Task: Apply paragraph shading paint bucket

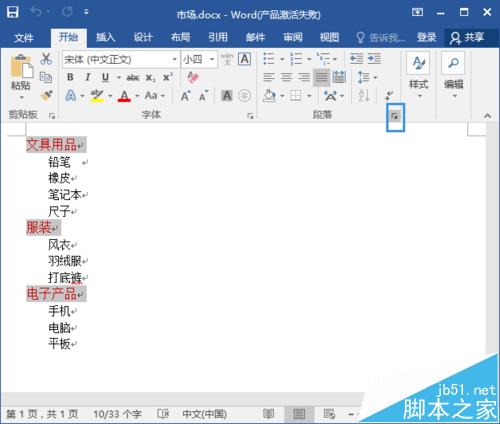Action: pyautogui.click(x=269, y=96)
